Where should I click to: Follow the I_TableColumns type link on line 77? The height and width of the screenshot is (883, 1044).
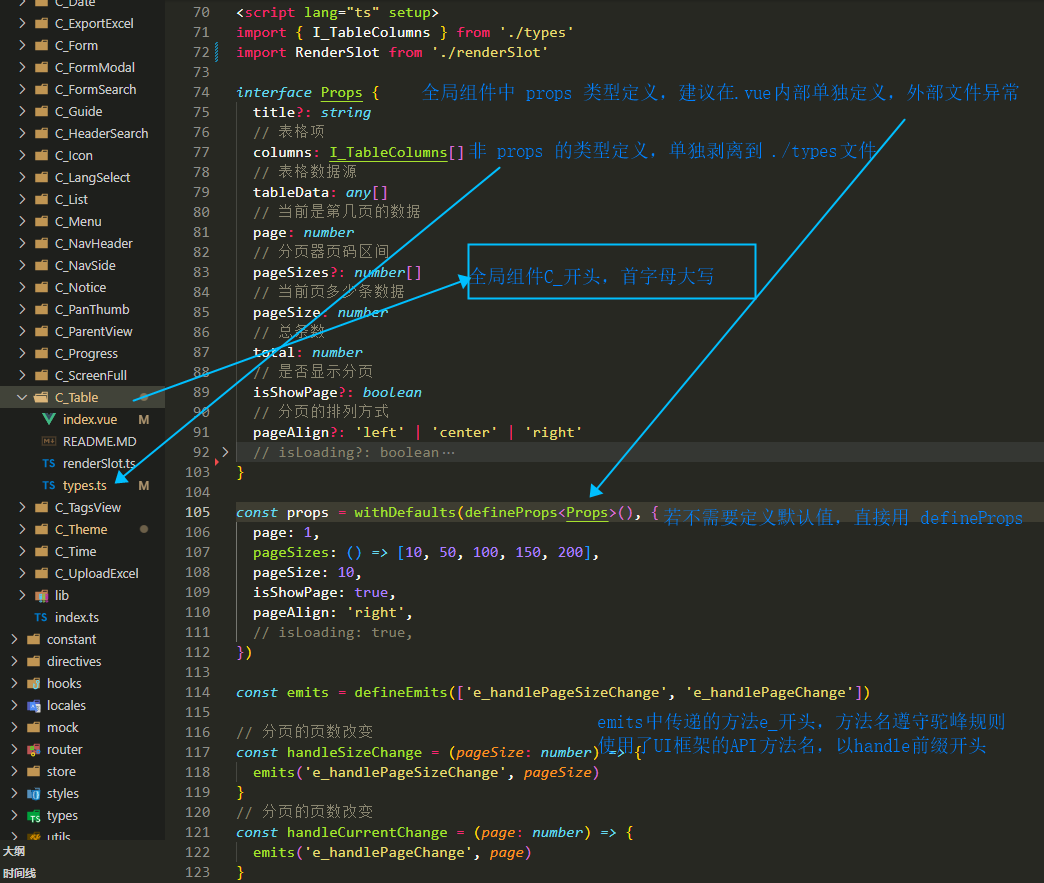tap(388, 152)
